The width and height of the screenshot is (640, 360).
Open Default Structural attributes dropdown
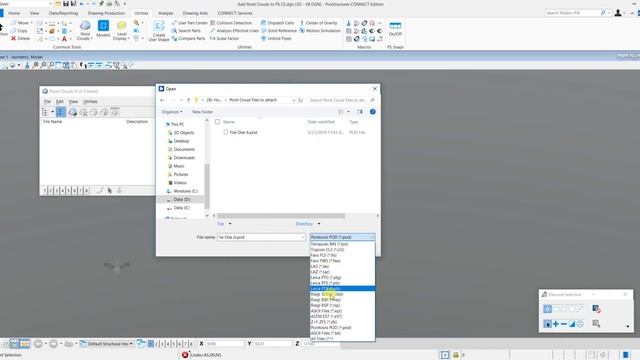107,344
